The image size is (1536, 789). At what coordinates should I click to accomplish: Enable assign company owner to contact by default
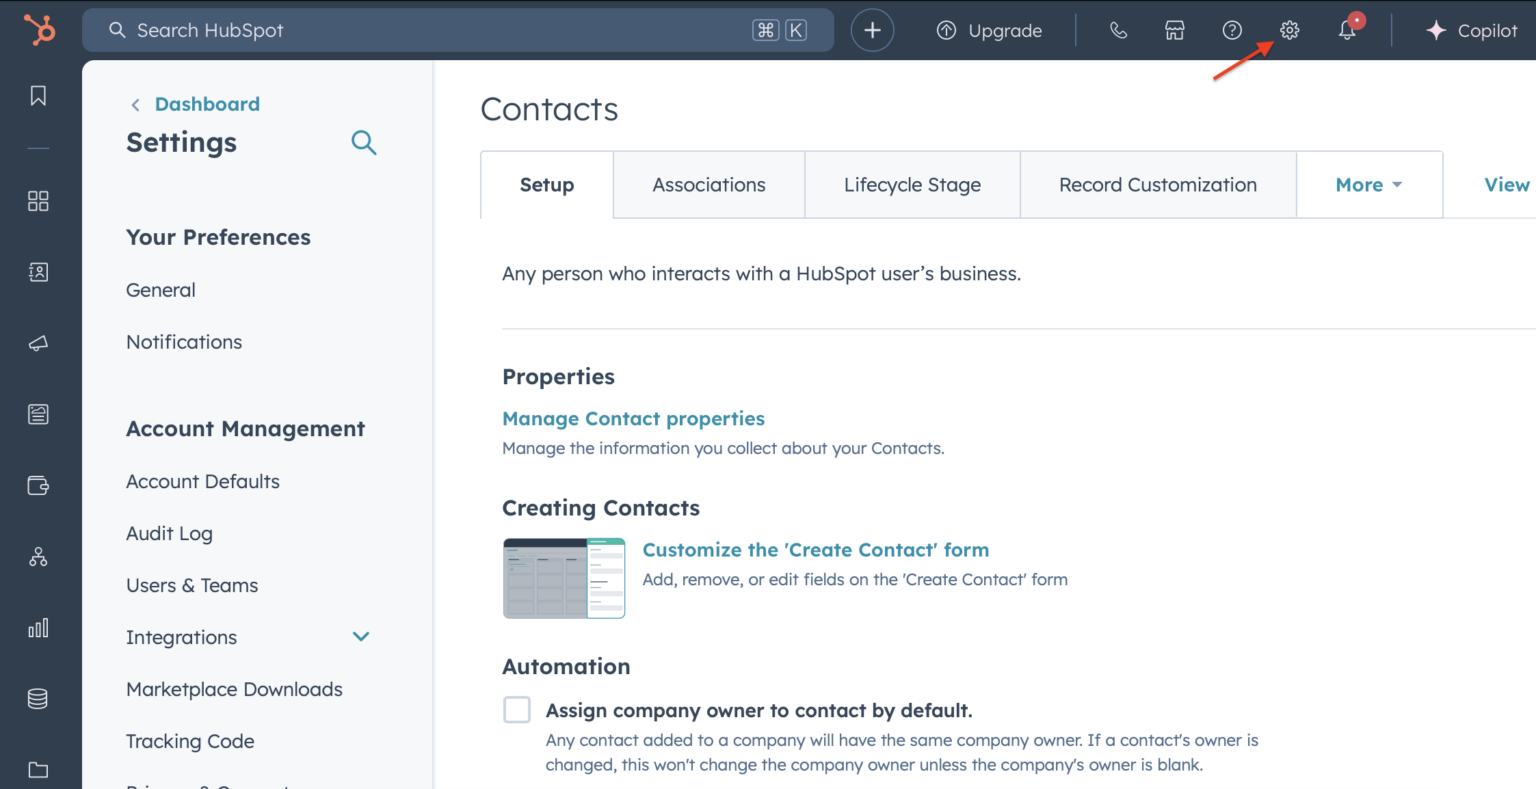pyautogui.click(x=516, y=709)
